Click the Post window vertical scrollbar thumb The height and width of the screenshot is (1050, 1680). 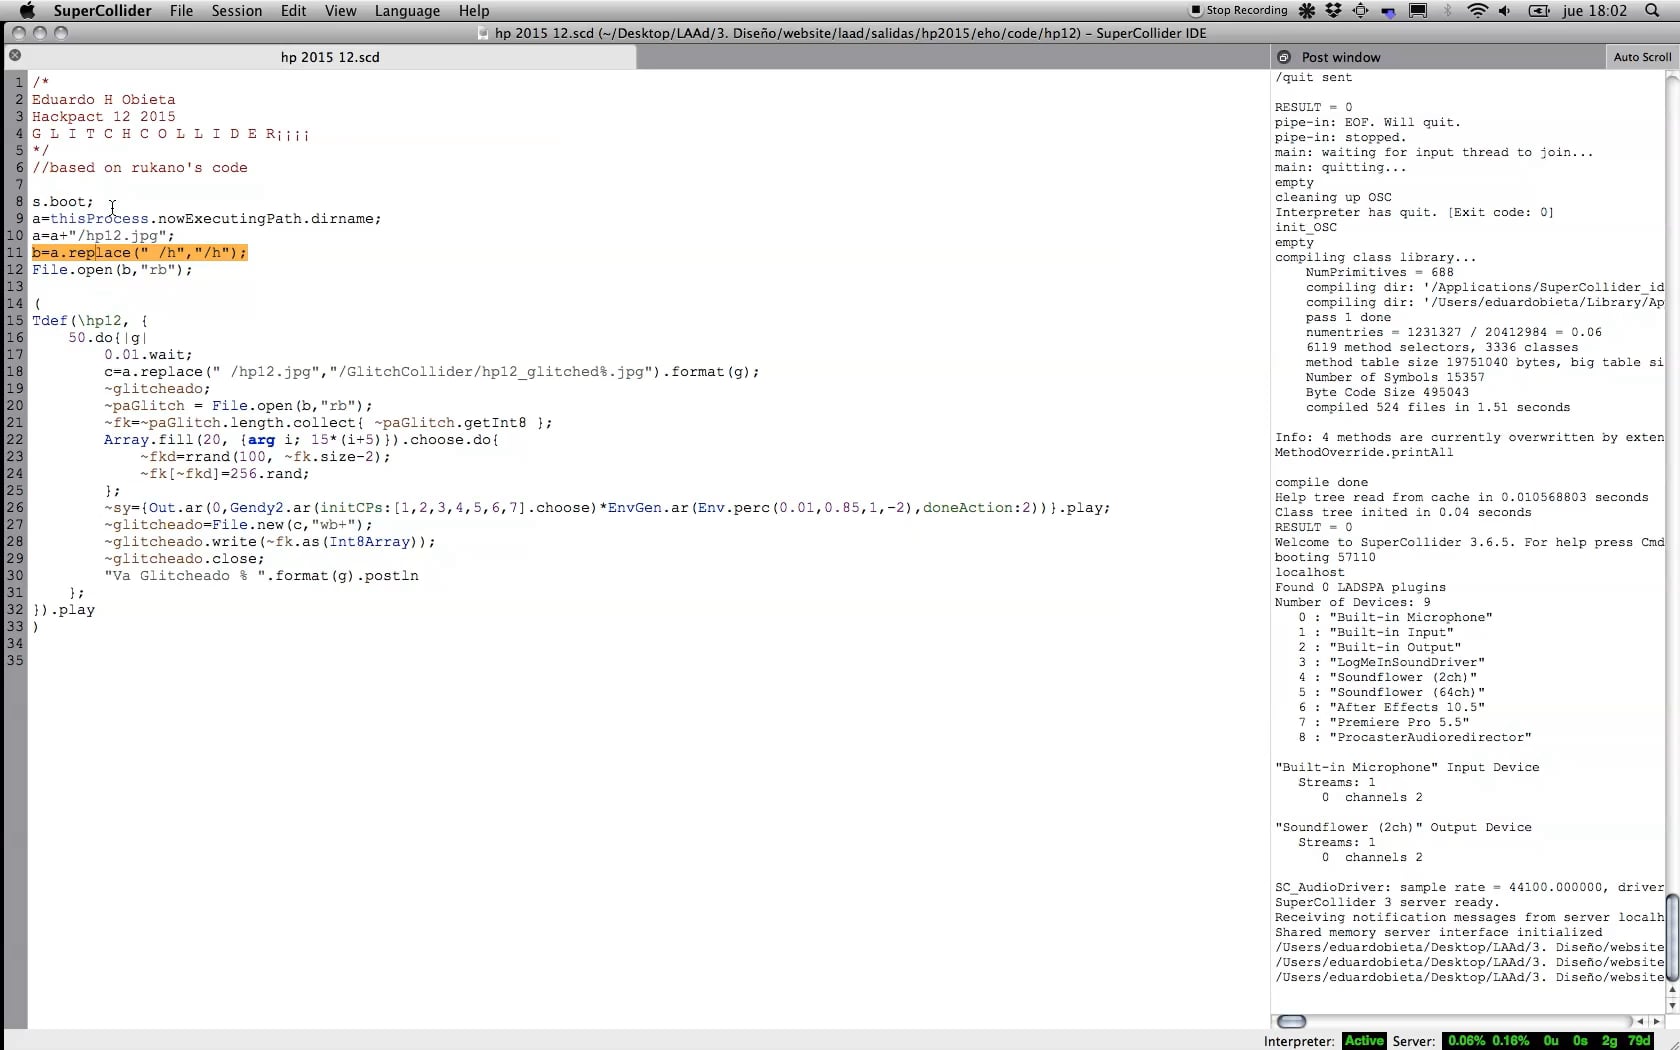coord(1672,938)
